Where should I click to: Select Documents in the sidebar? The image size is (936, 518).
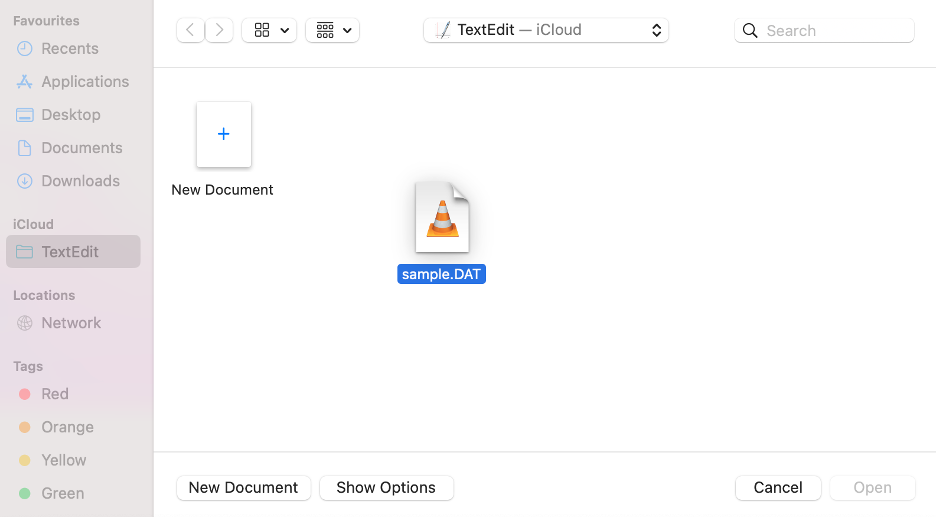click(73, 148)
